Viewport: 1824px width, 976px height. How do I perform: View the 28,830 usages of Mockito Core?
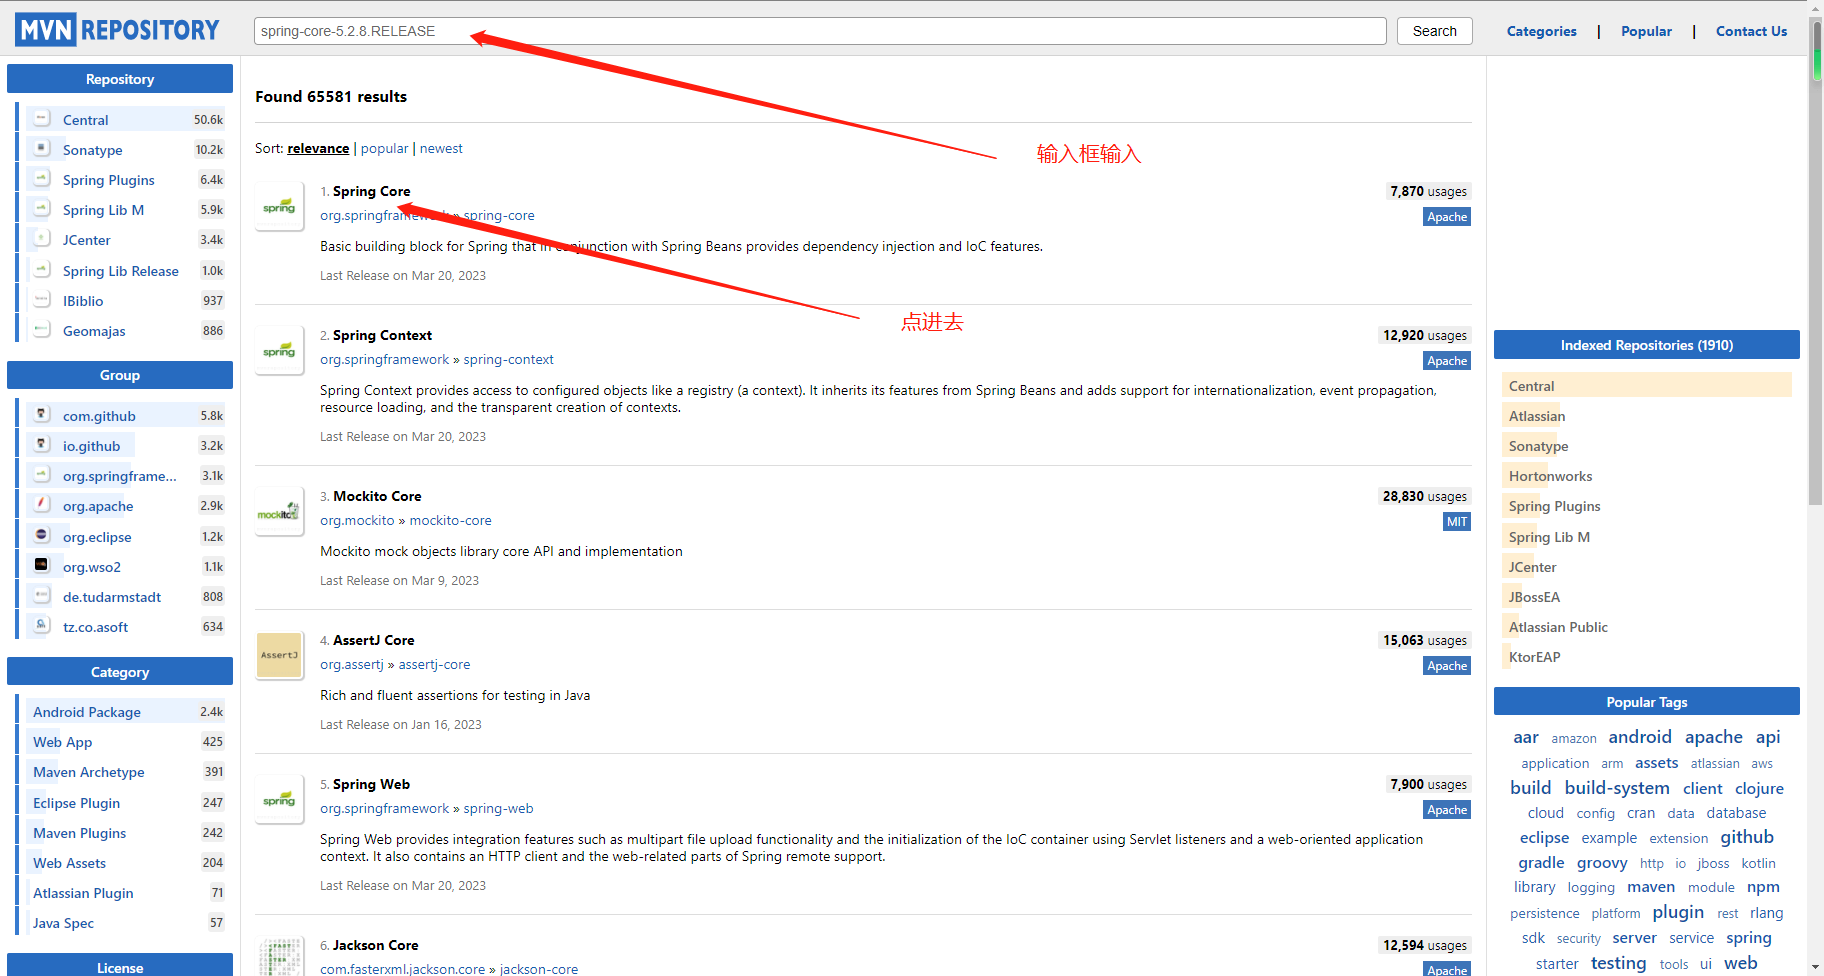(1424, 496)
